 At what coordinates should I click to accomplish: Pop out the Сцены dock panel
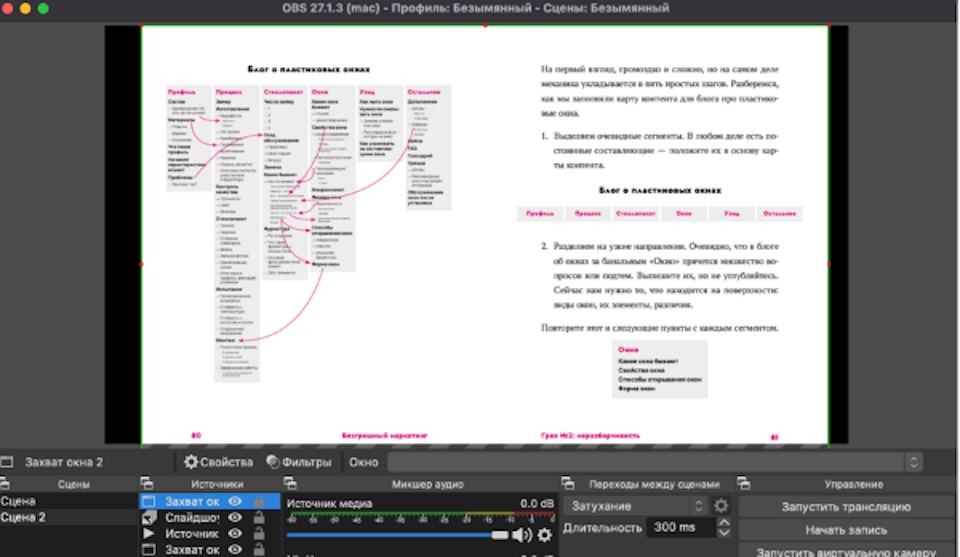(x=6, y=484)
